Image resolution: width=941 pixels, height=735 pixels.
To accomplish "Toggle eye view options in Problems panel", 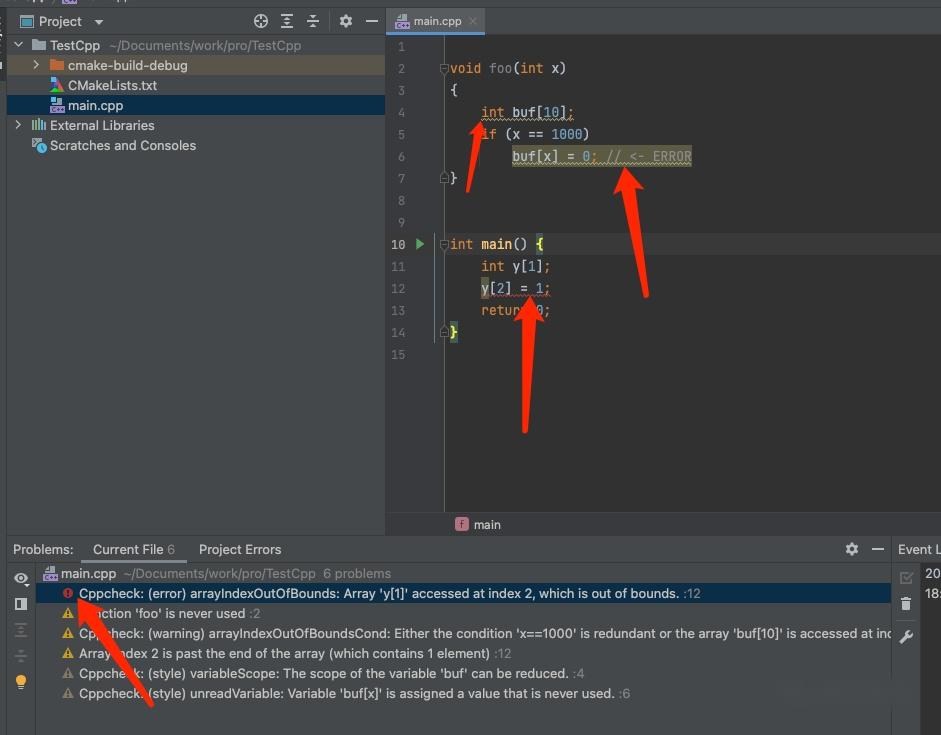I will click(x=20, y=578).
